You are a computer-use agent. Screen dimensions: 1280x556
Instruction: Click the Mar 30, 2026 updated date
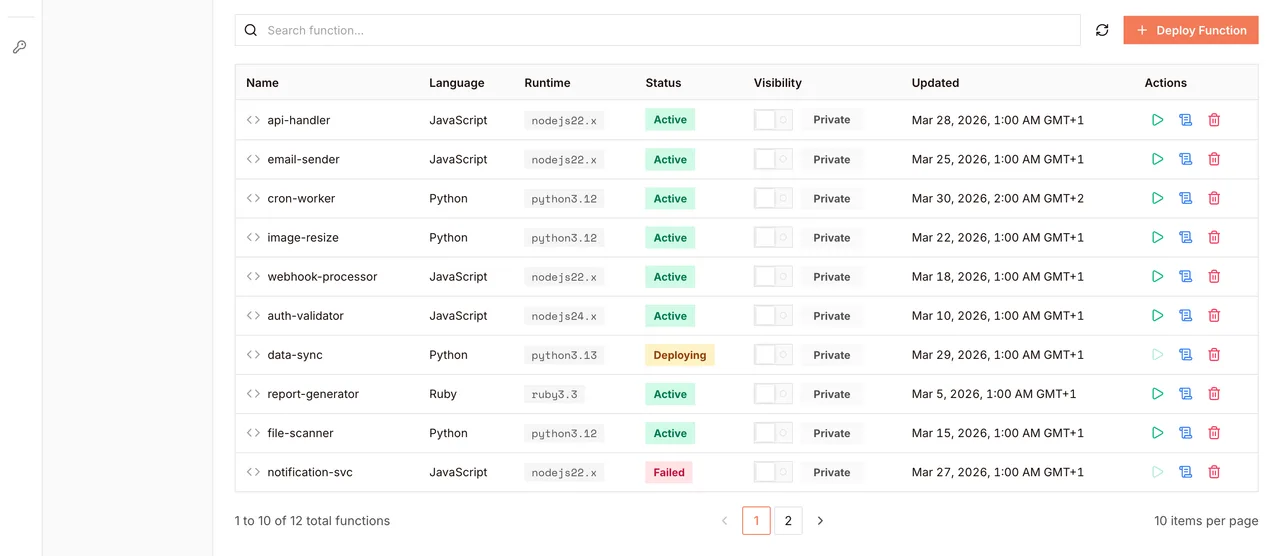998,198
